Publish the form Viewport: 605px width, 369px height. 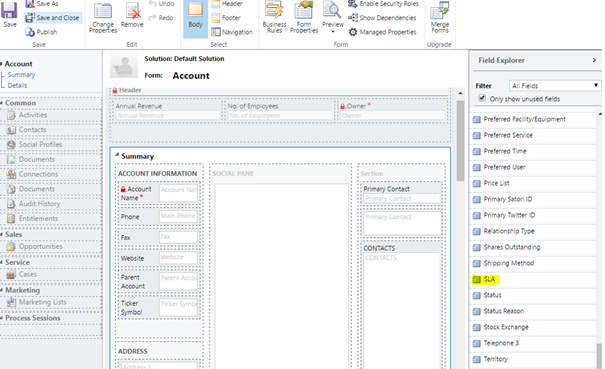(x=41, y=32)
